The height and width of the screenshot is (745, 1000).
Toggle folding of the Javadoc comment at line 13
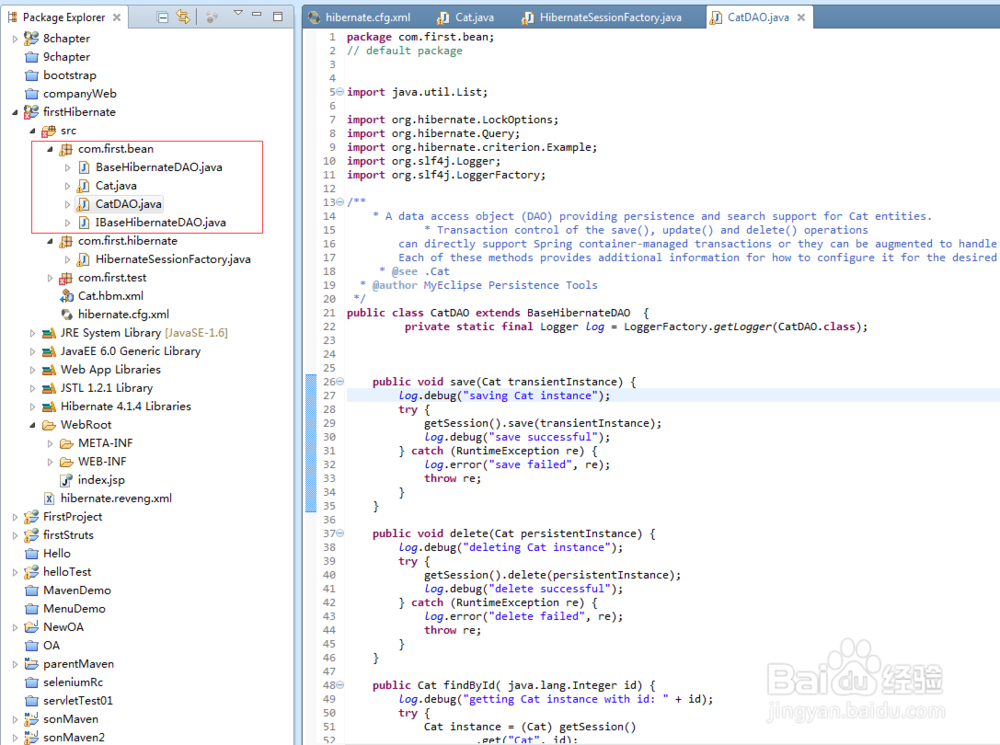tap(340, 202)
